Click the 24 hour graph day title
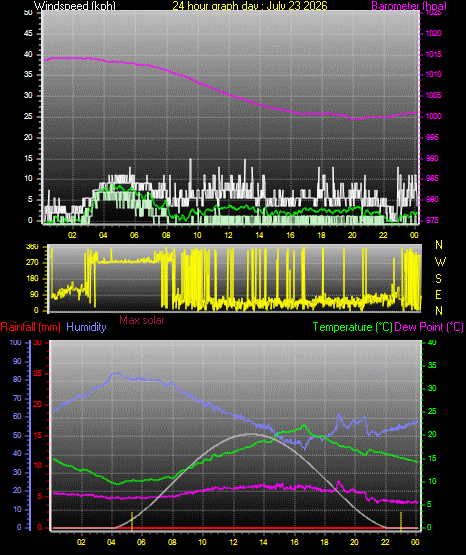 pos(250,6)
